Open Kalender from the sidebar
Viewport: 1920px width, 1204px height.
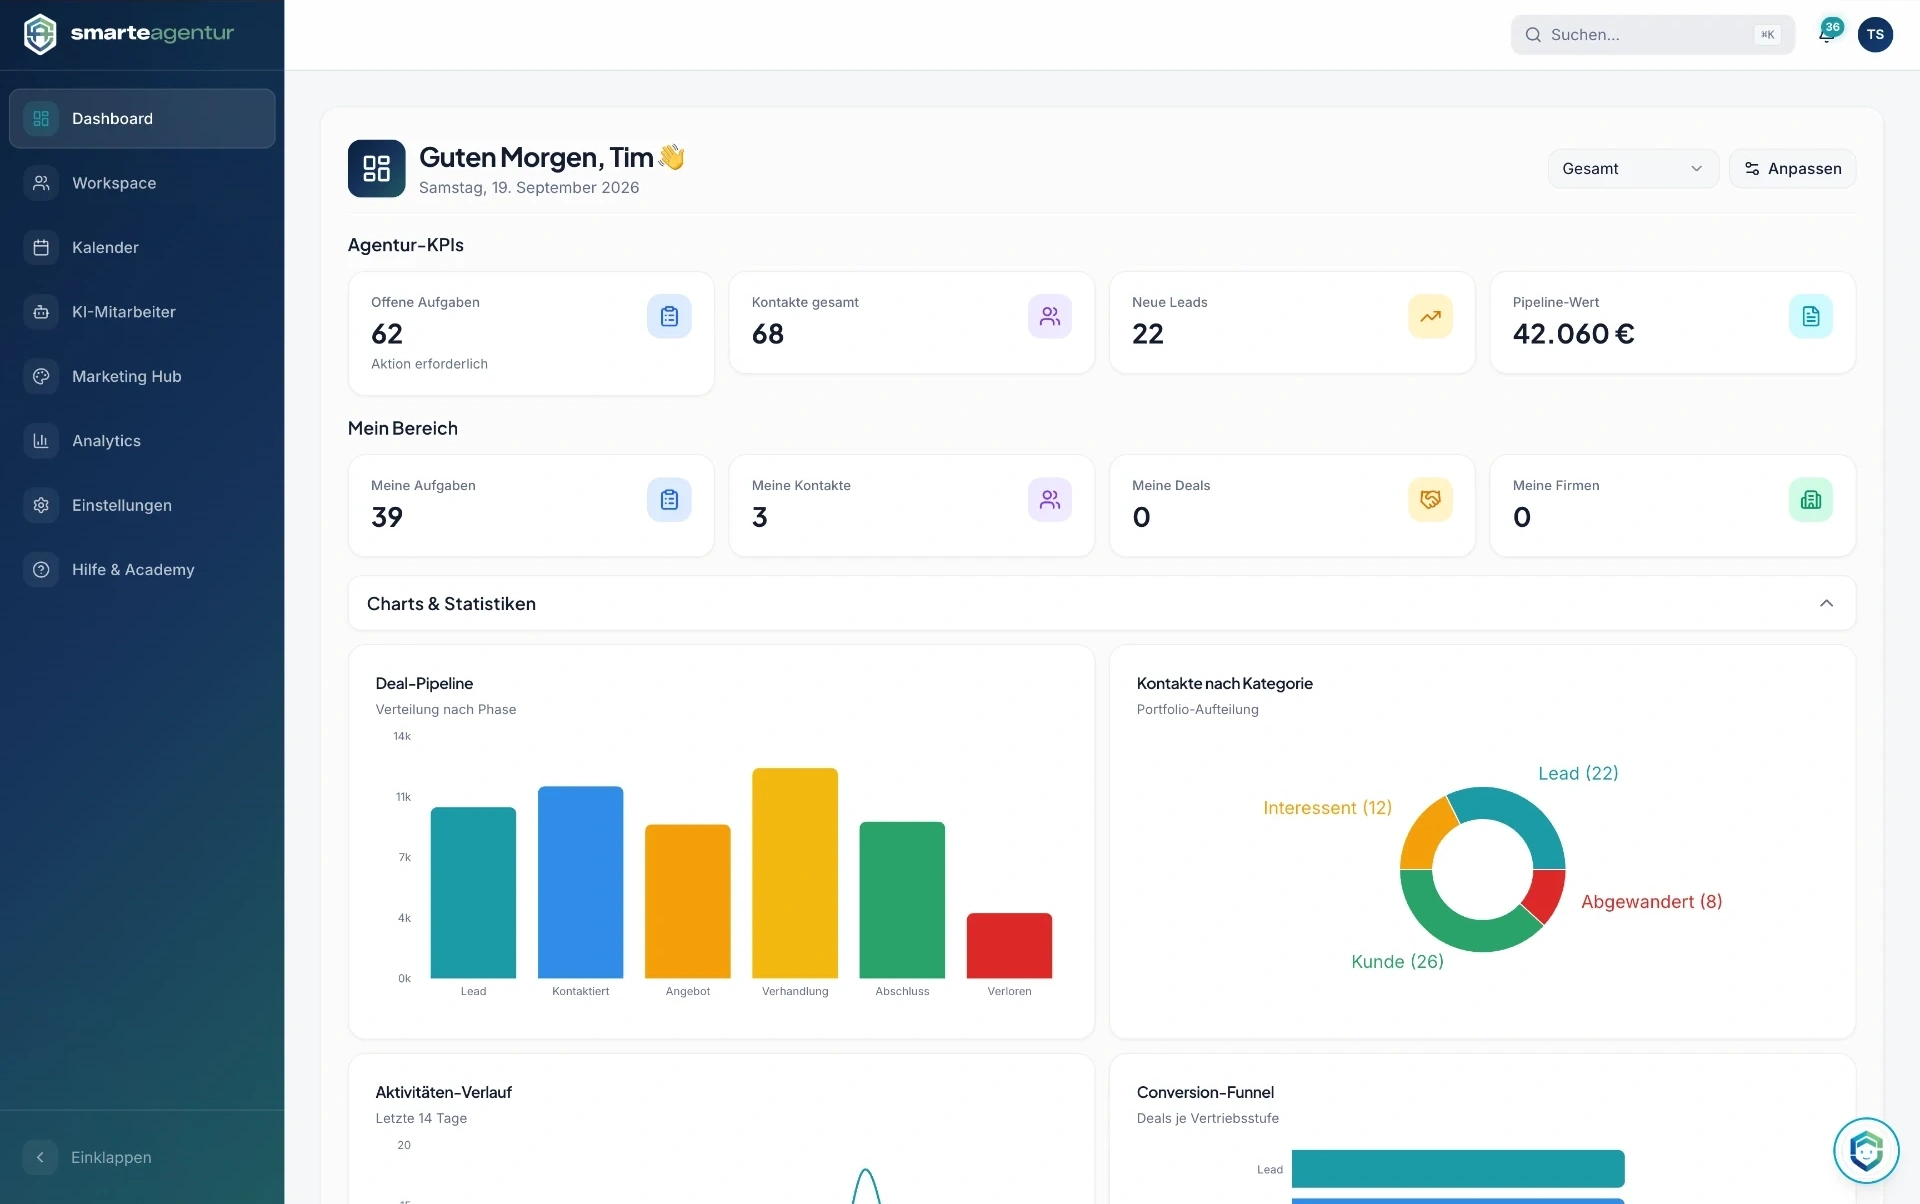pyautogui.click(x=142, y=247)
